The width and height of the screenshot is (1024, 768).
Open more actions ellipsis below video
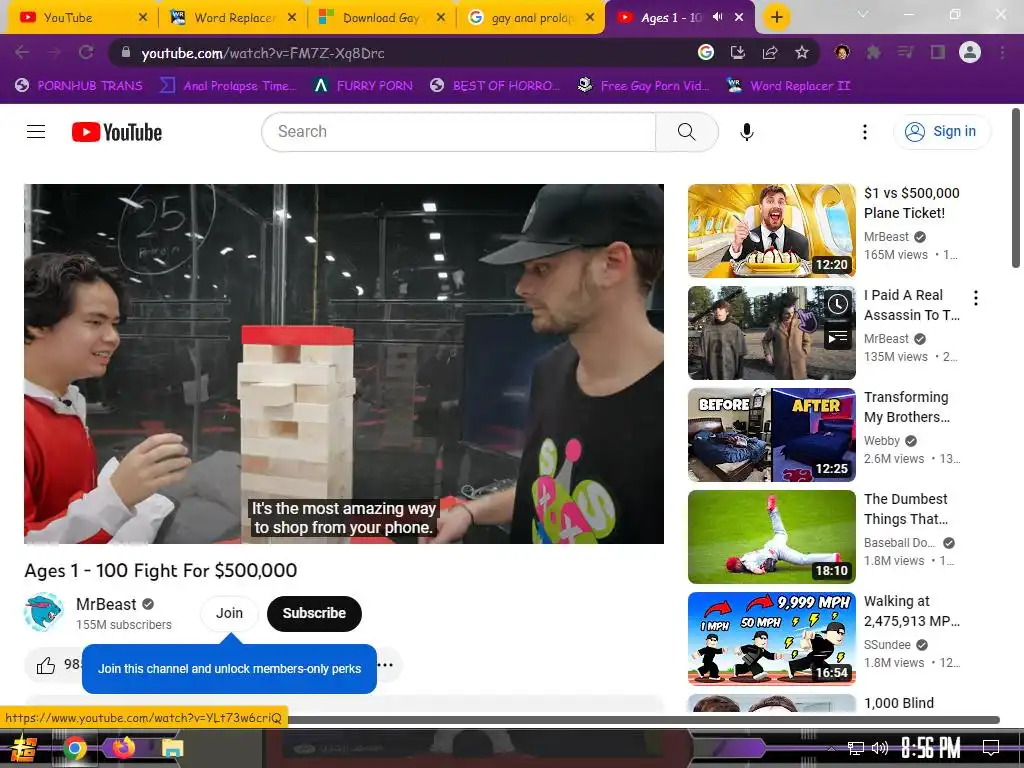click(386, 665)
